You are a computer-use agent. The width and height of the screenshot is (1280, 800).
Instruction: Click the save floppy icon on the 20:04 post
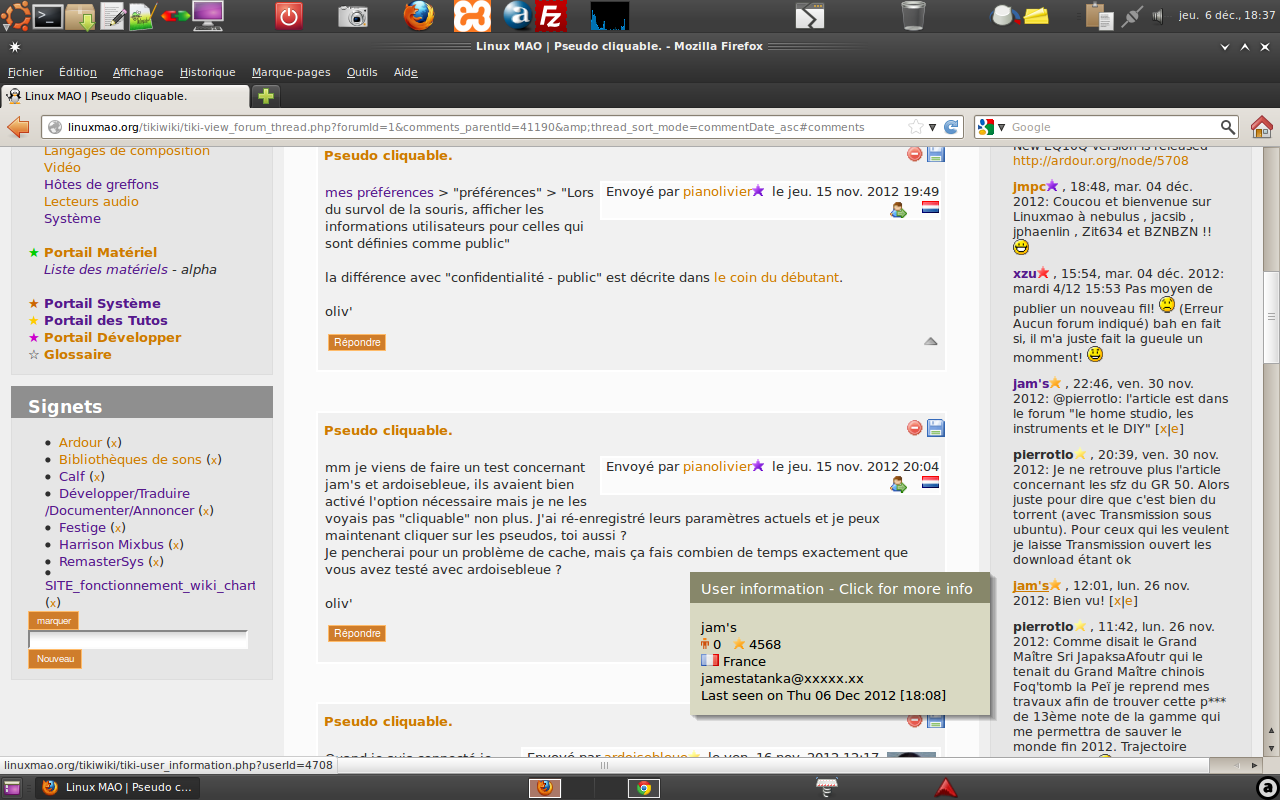tap(936, 428)
